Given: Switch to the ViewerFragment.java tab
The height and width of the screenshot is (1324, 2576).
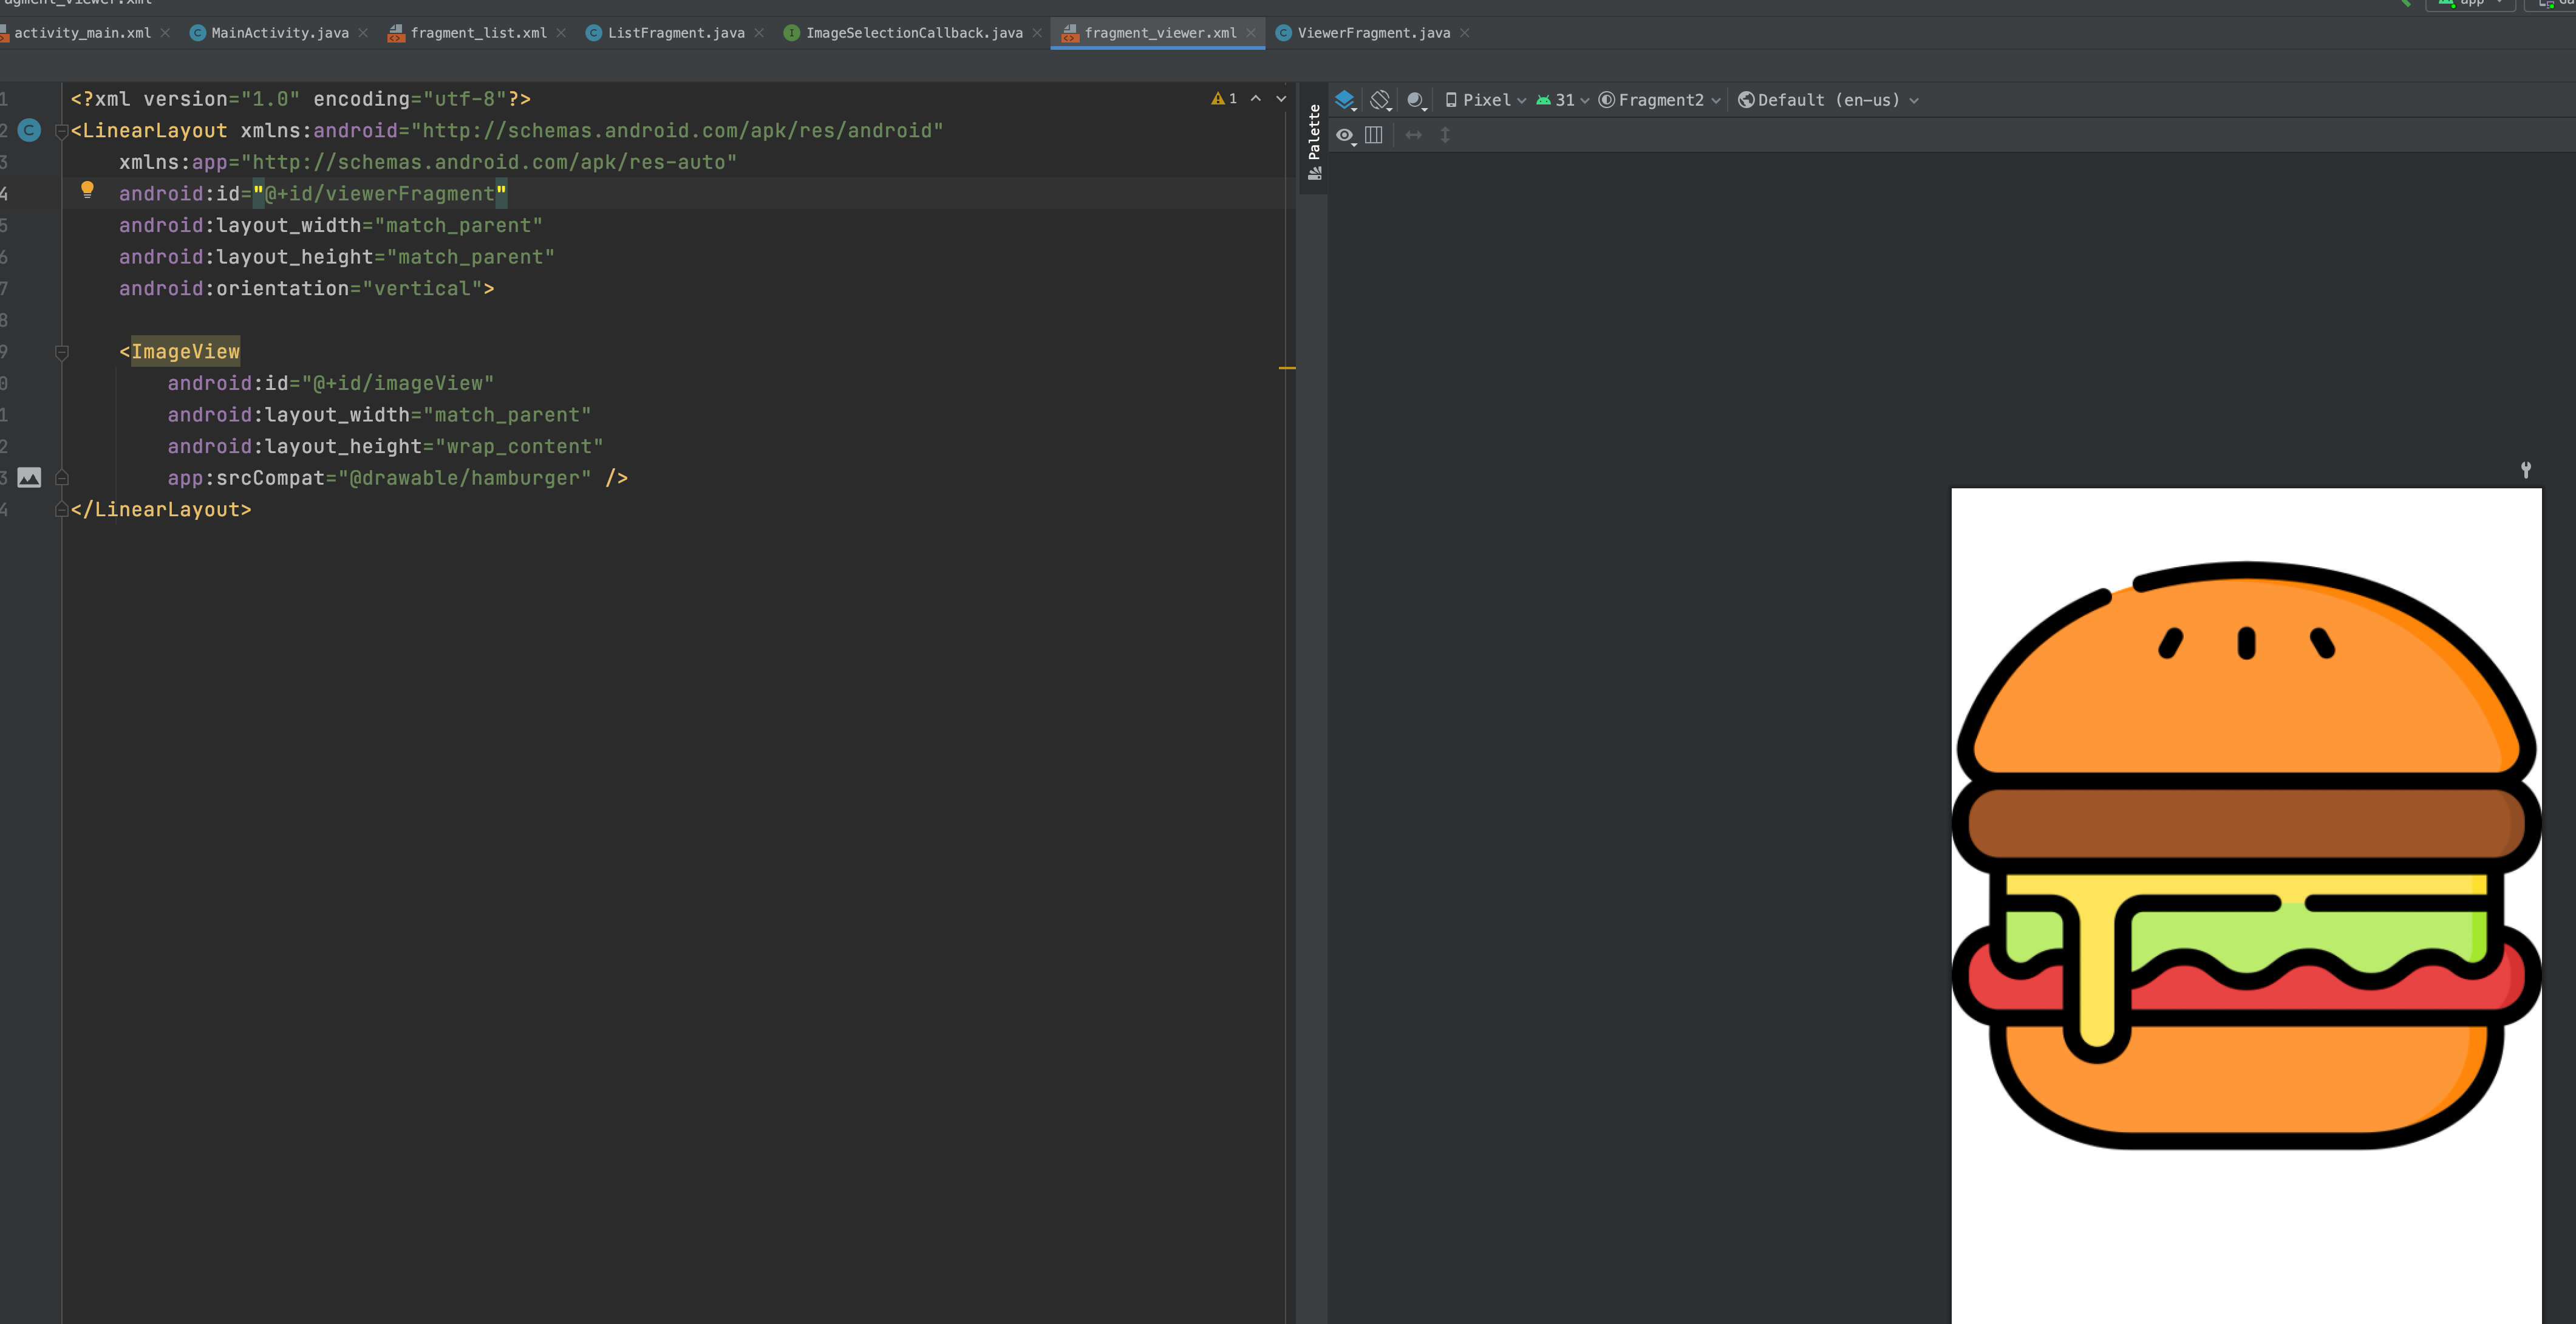Looking at the screenshot, I should [x=1372, y=33].
